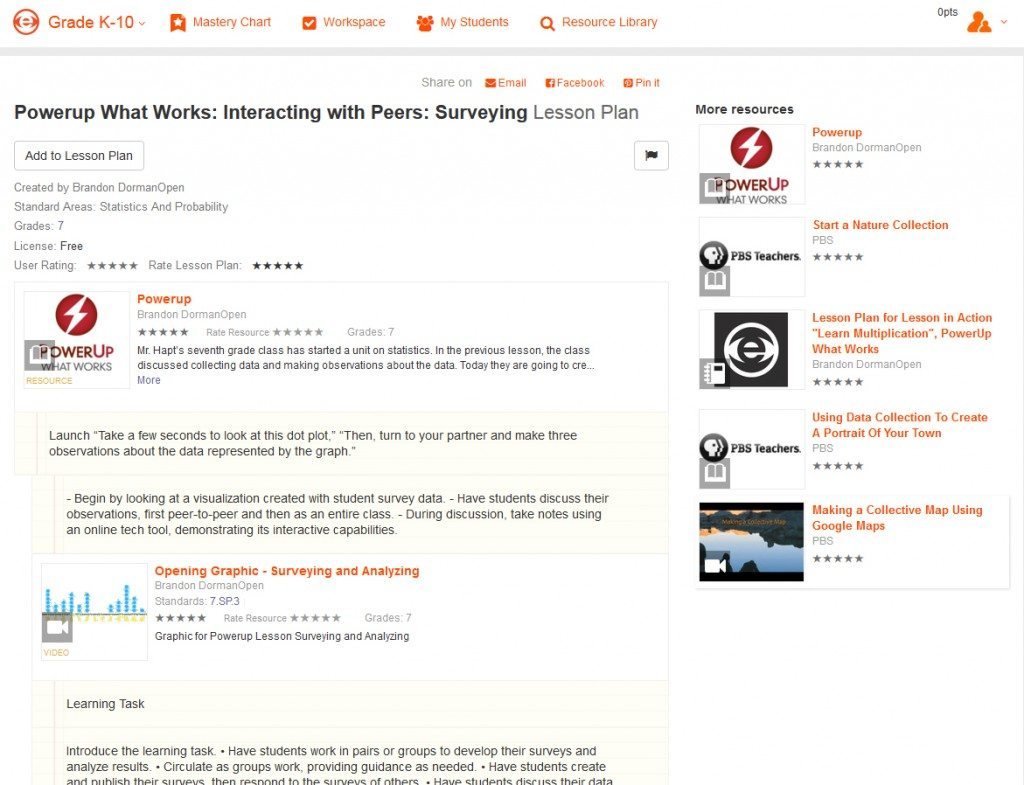Select the Mastery Chart flag icon
Image resolution: width=1024 pixels, height=785 pixels.
tap(180, 21)
